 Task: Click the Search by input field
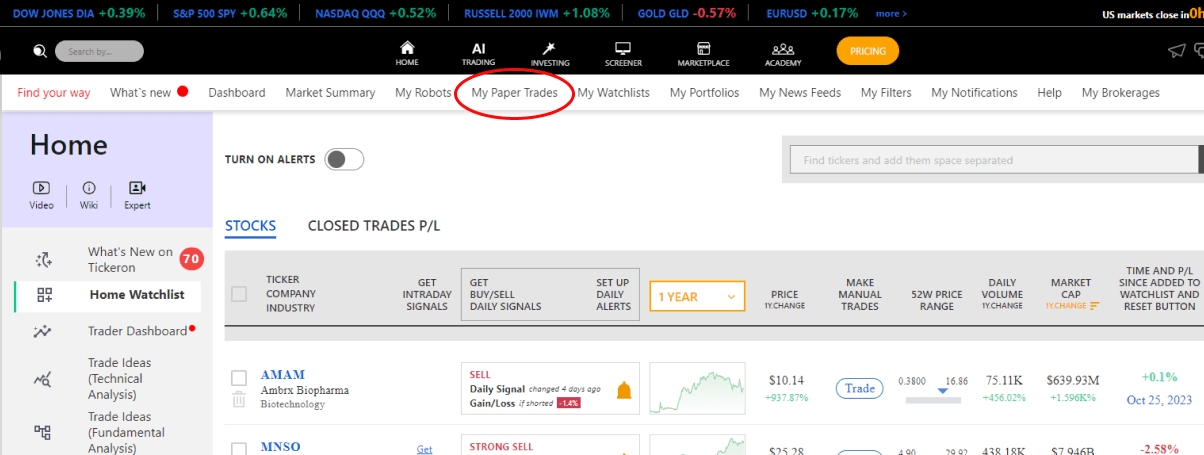click(x=99, y=51)
